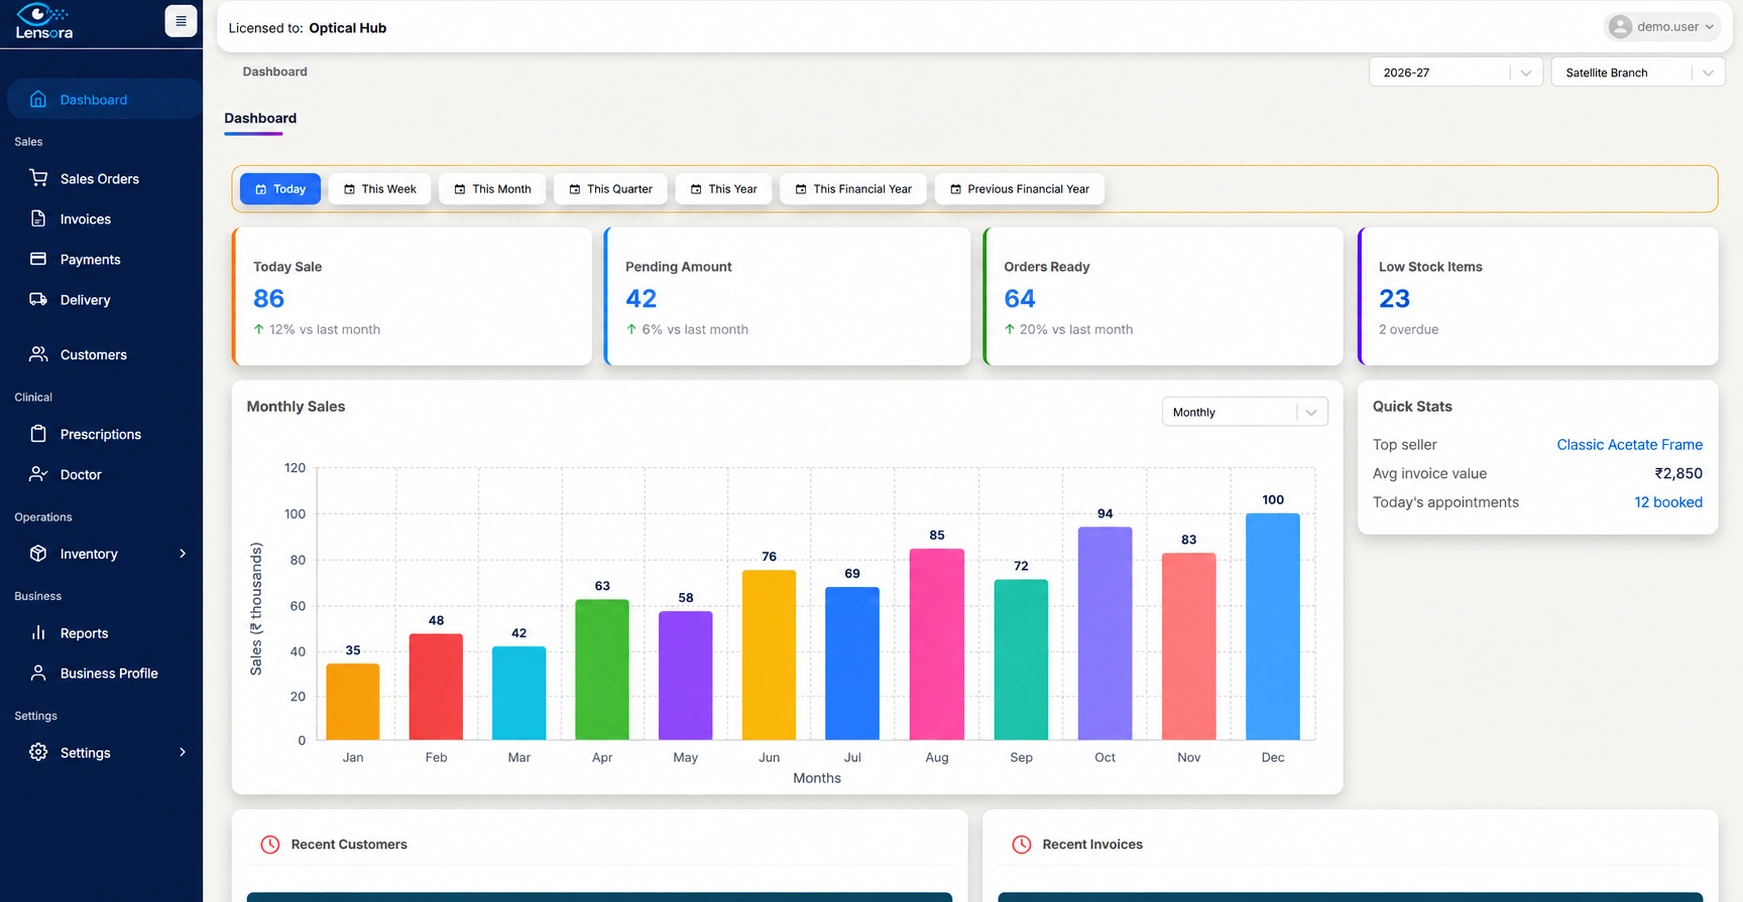Click the Doctor person icon

[38, 474]
